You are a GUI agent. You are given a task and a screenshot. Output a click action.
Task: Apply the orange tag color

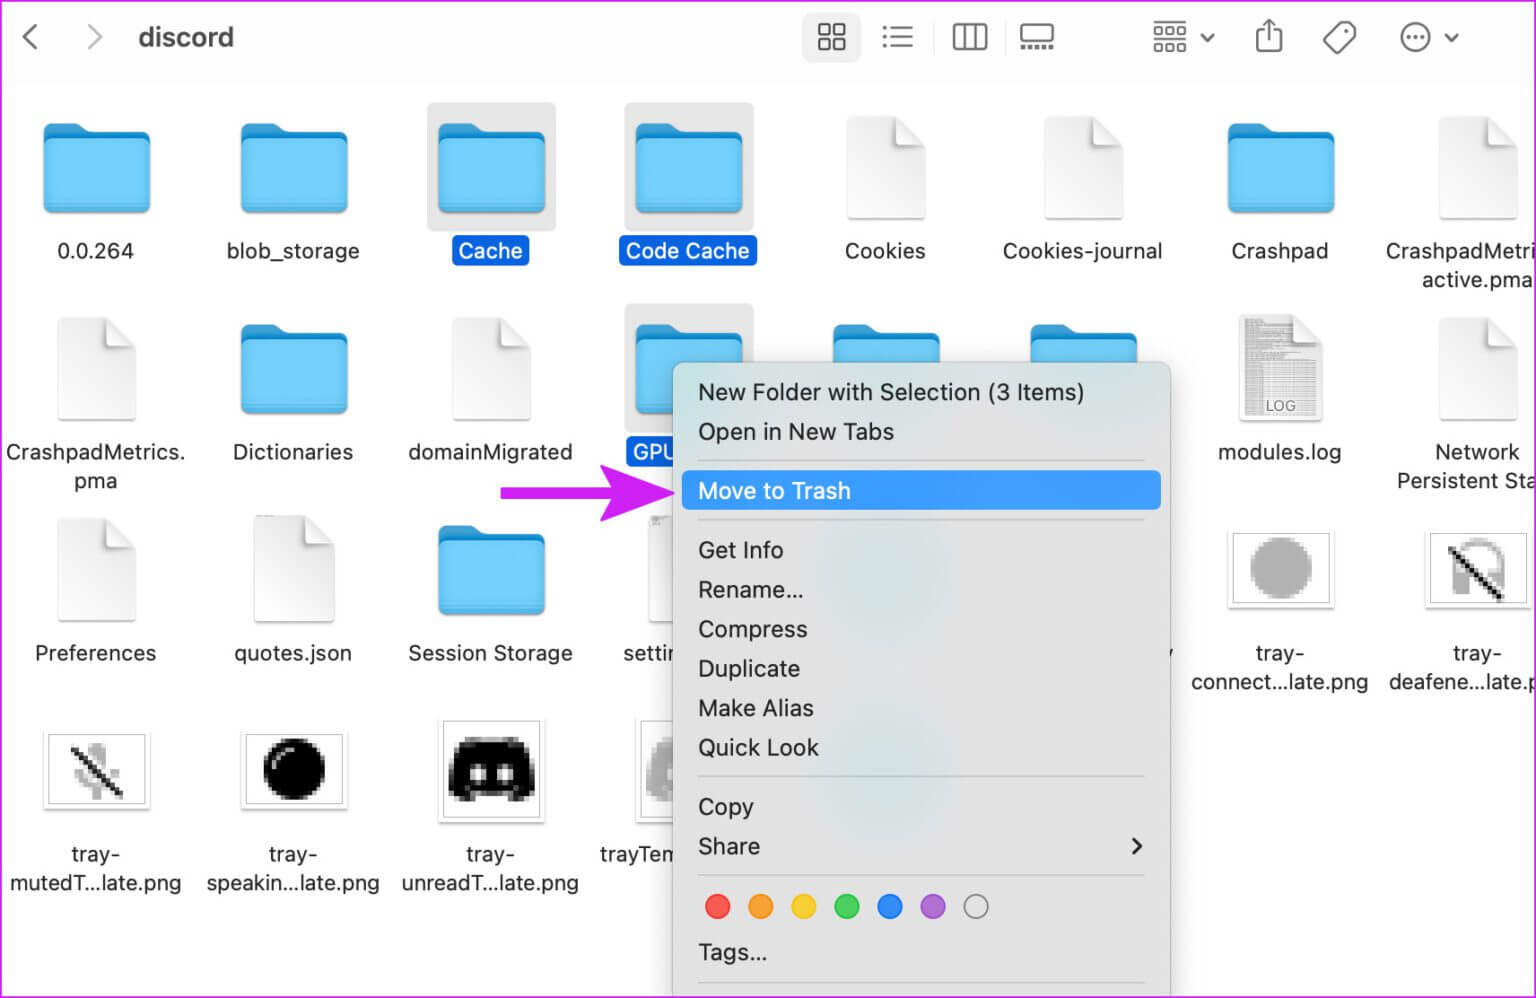tap(761, 907)
